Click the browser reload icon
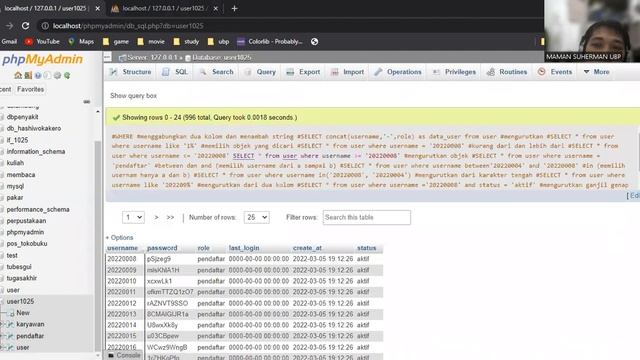This screenshot has width=640, height=360. (25, 26)
